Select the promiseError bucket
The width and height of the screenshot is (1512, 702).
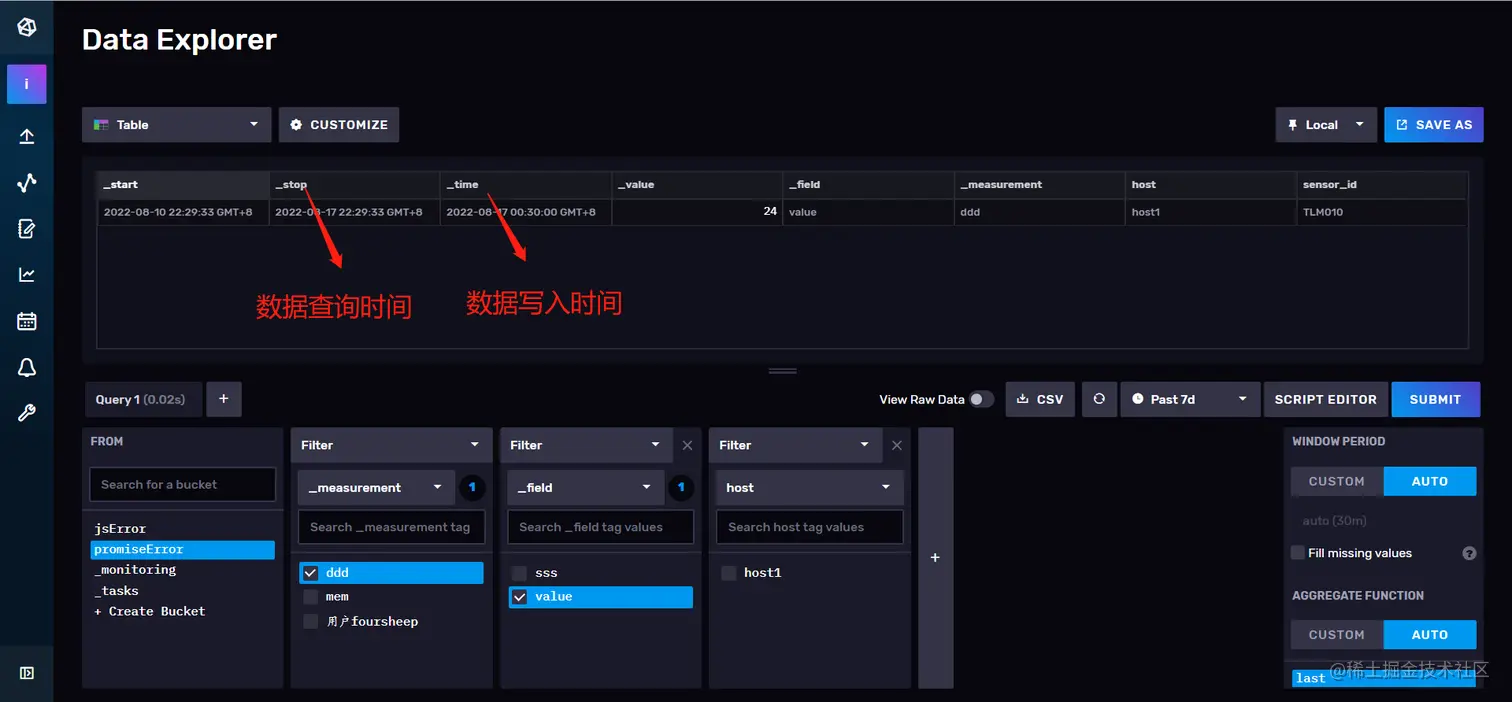tap(183, 549)
